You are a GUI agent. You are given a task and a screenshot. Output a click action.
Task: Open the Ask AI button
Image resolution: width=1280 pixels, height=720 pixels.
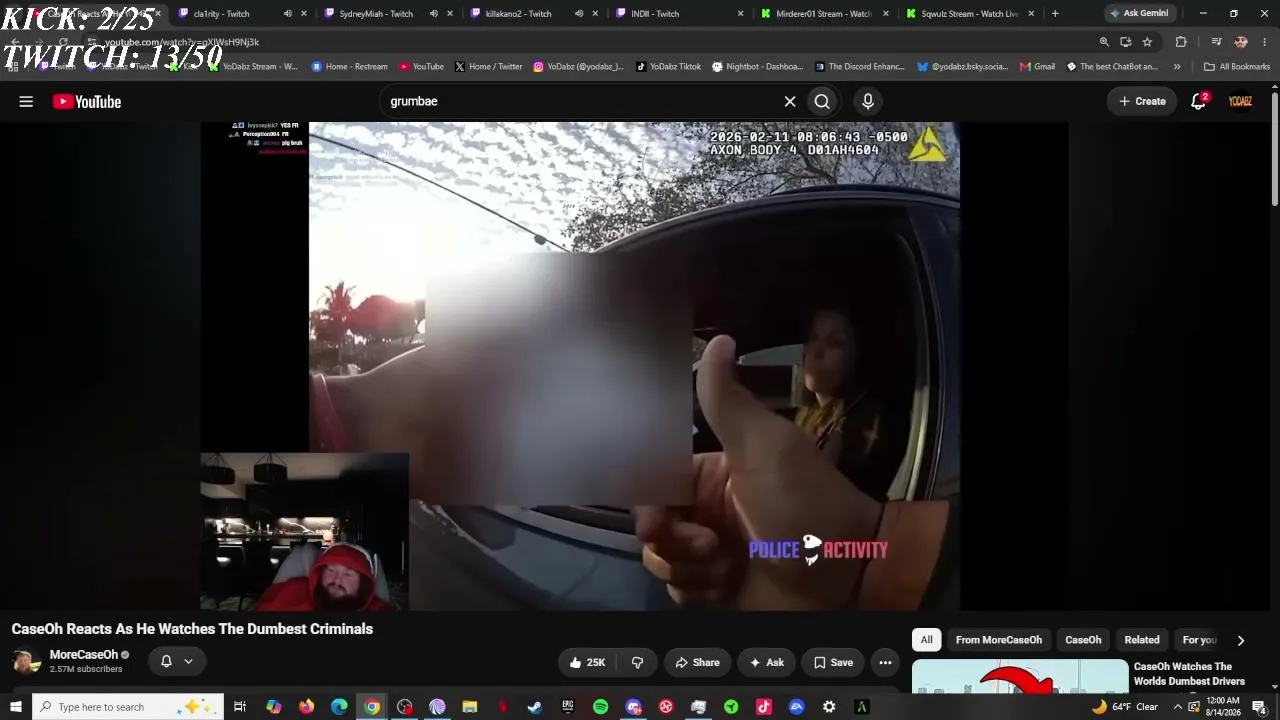coord(767,662)
